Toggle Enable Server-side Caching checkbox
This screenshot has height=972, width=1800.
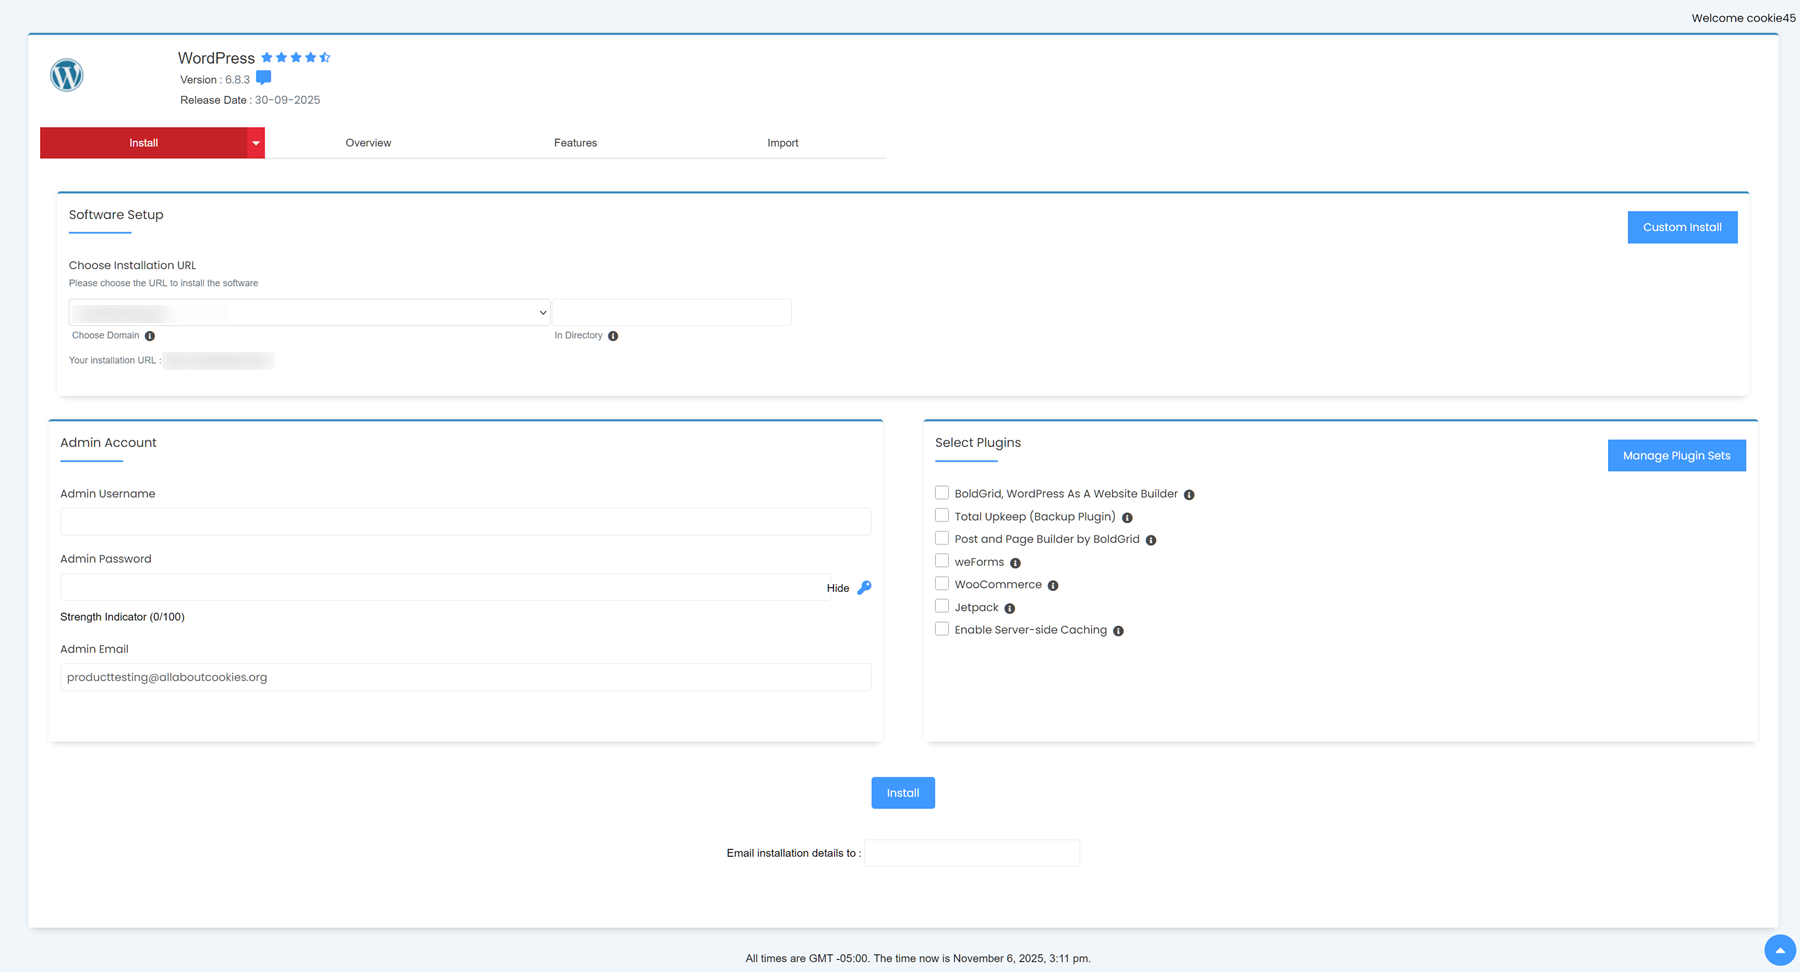(942, 629)
